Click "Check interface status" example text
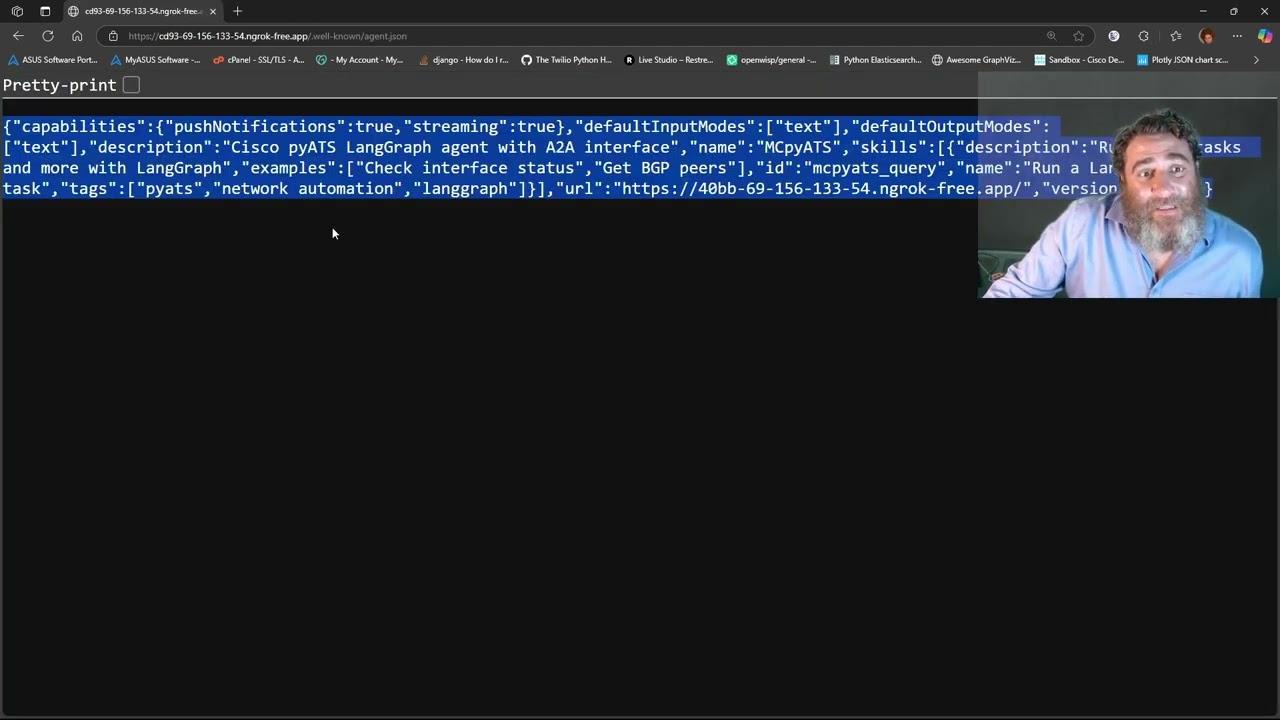The height and width of the screenshot is (720, 1280). tap(470, 168)
